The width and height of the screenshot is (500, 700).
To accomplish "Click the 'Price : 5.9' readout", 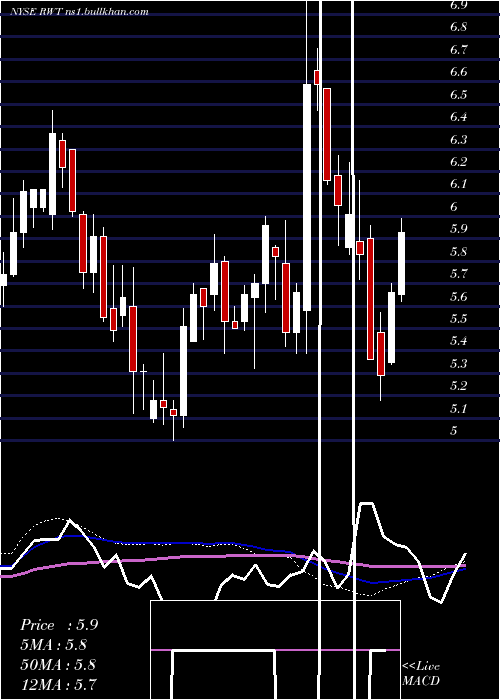I will click(59, 625).
